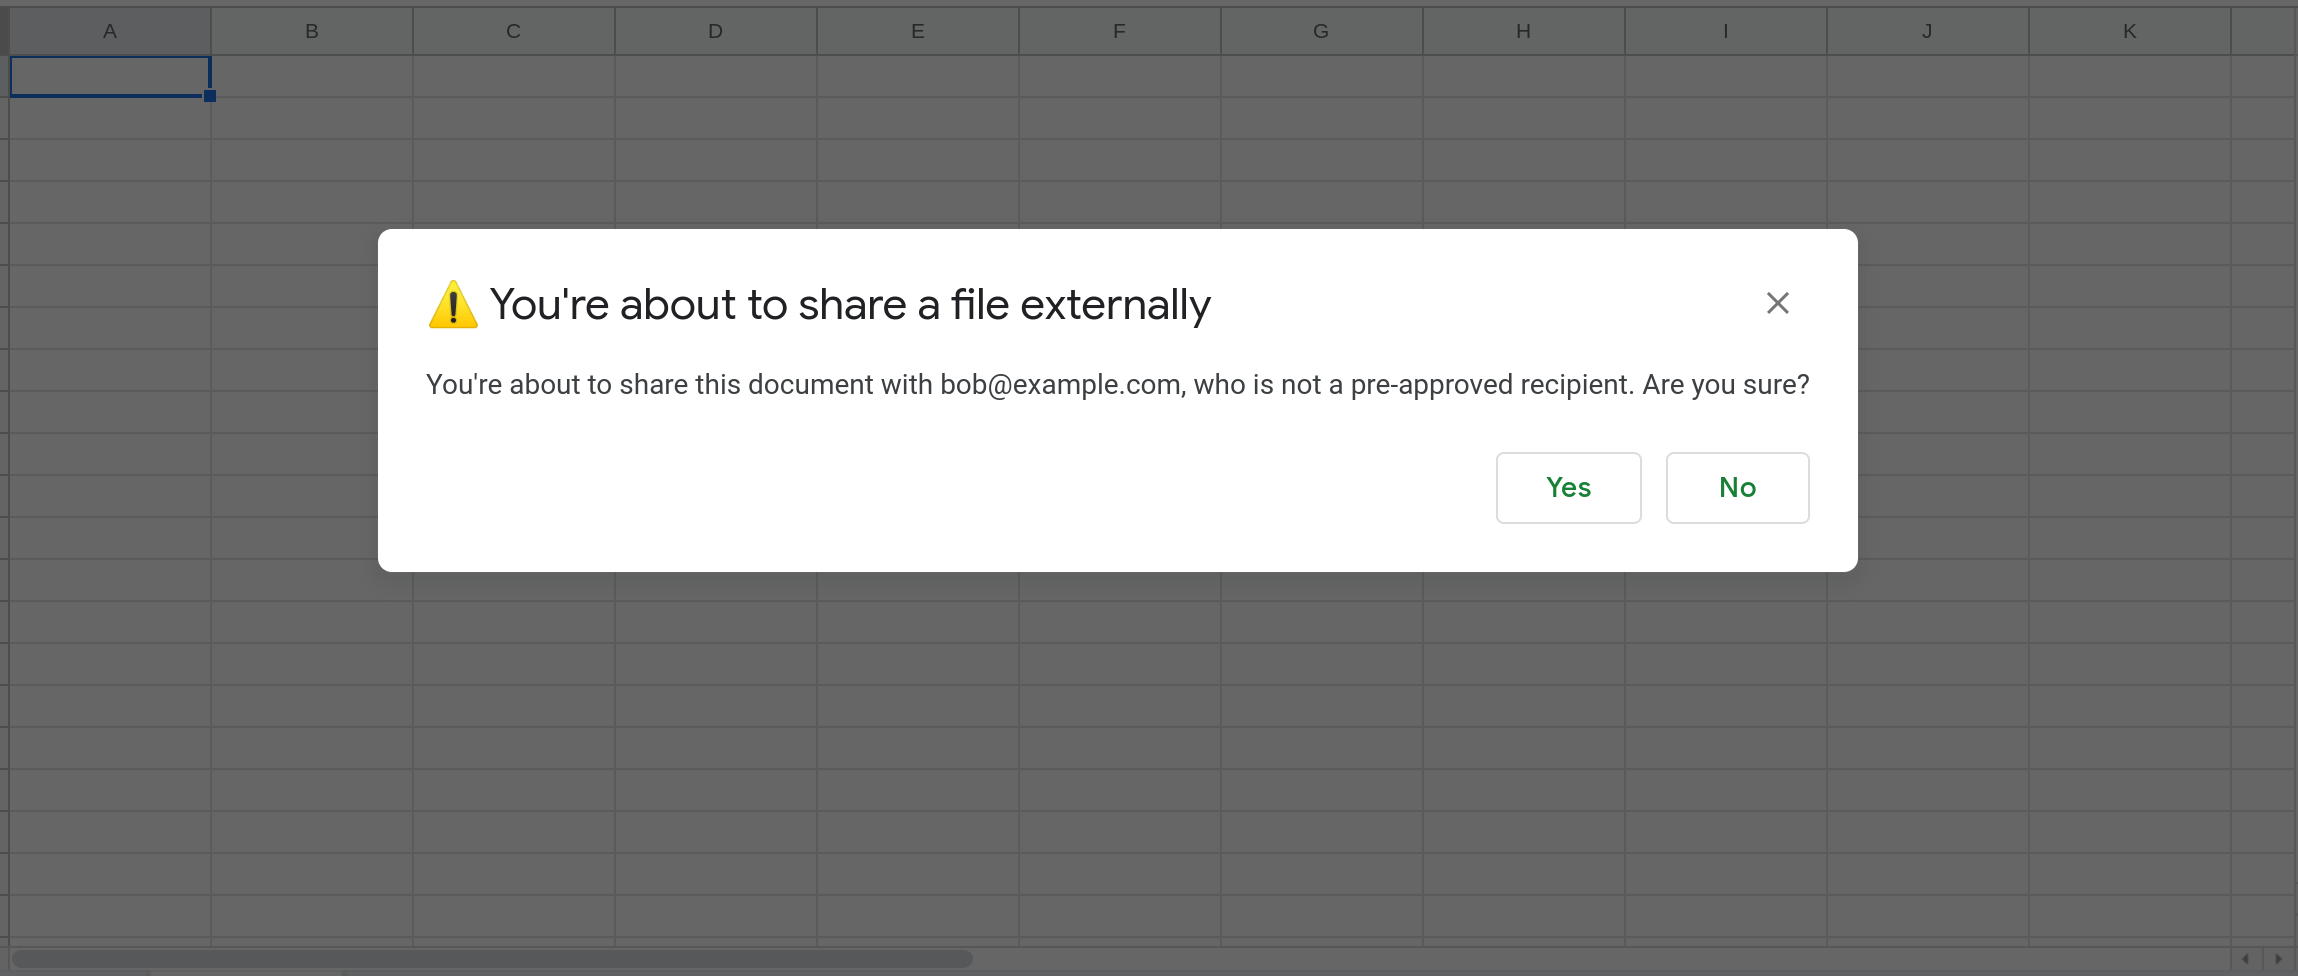Click the dialog title about sharing externally
The width and height of the screenshot is (2298, 976).
(x=850, y=304)
